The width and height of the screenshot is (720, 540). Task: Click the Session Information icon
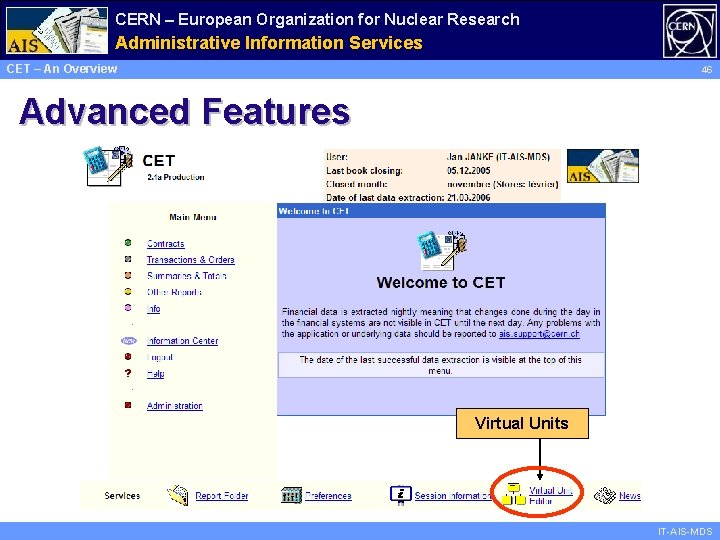pos(400,495)
